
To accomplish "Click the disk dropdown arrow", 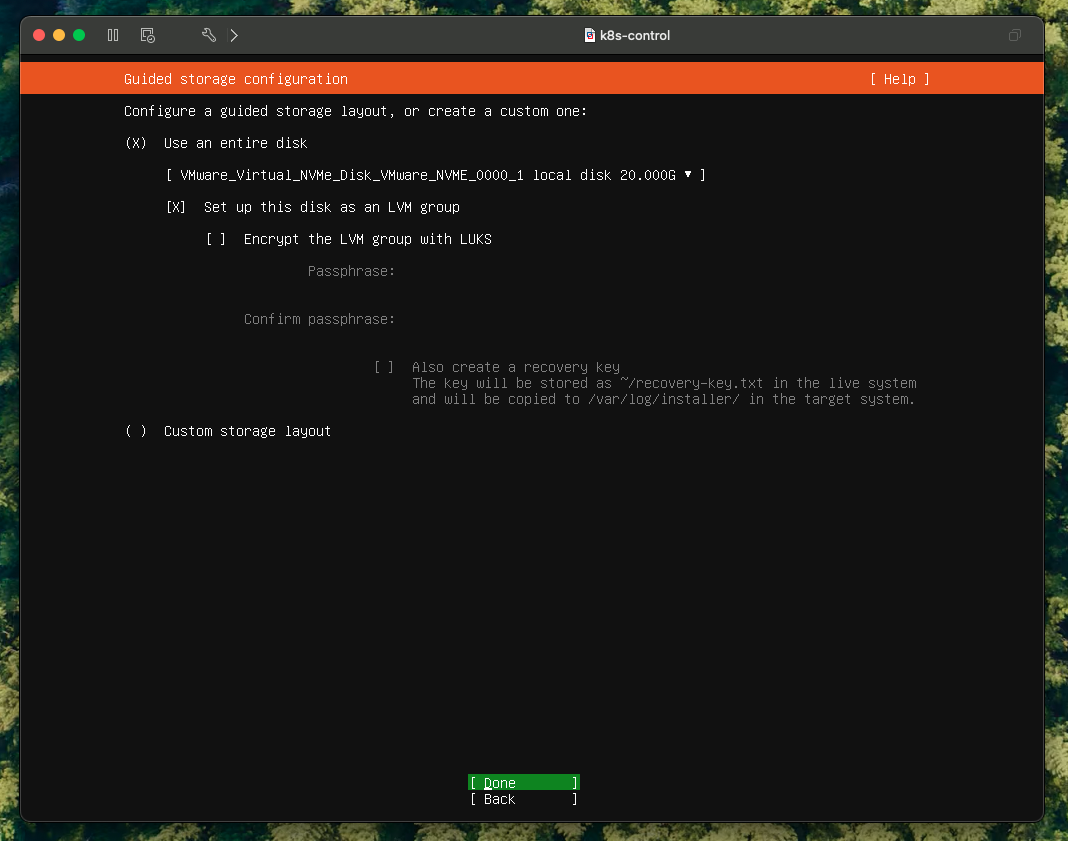I will click(x=688, y=175).
